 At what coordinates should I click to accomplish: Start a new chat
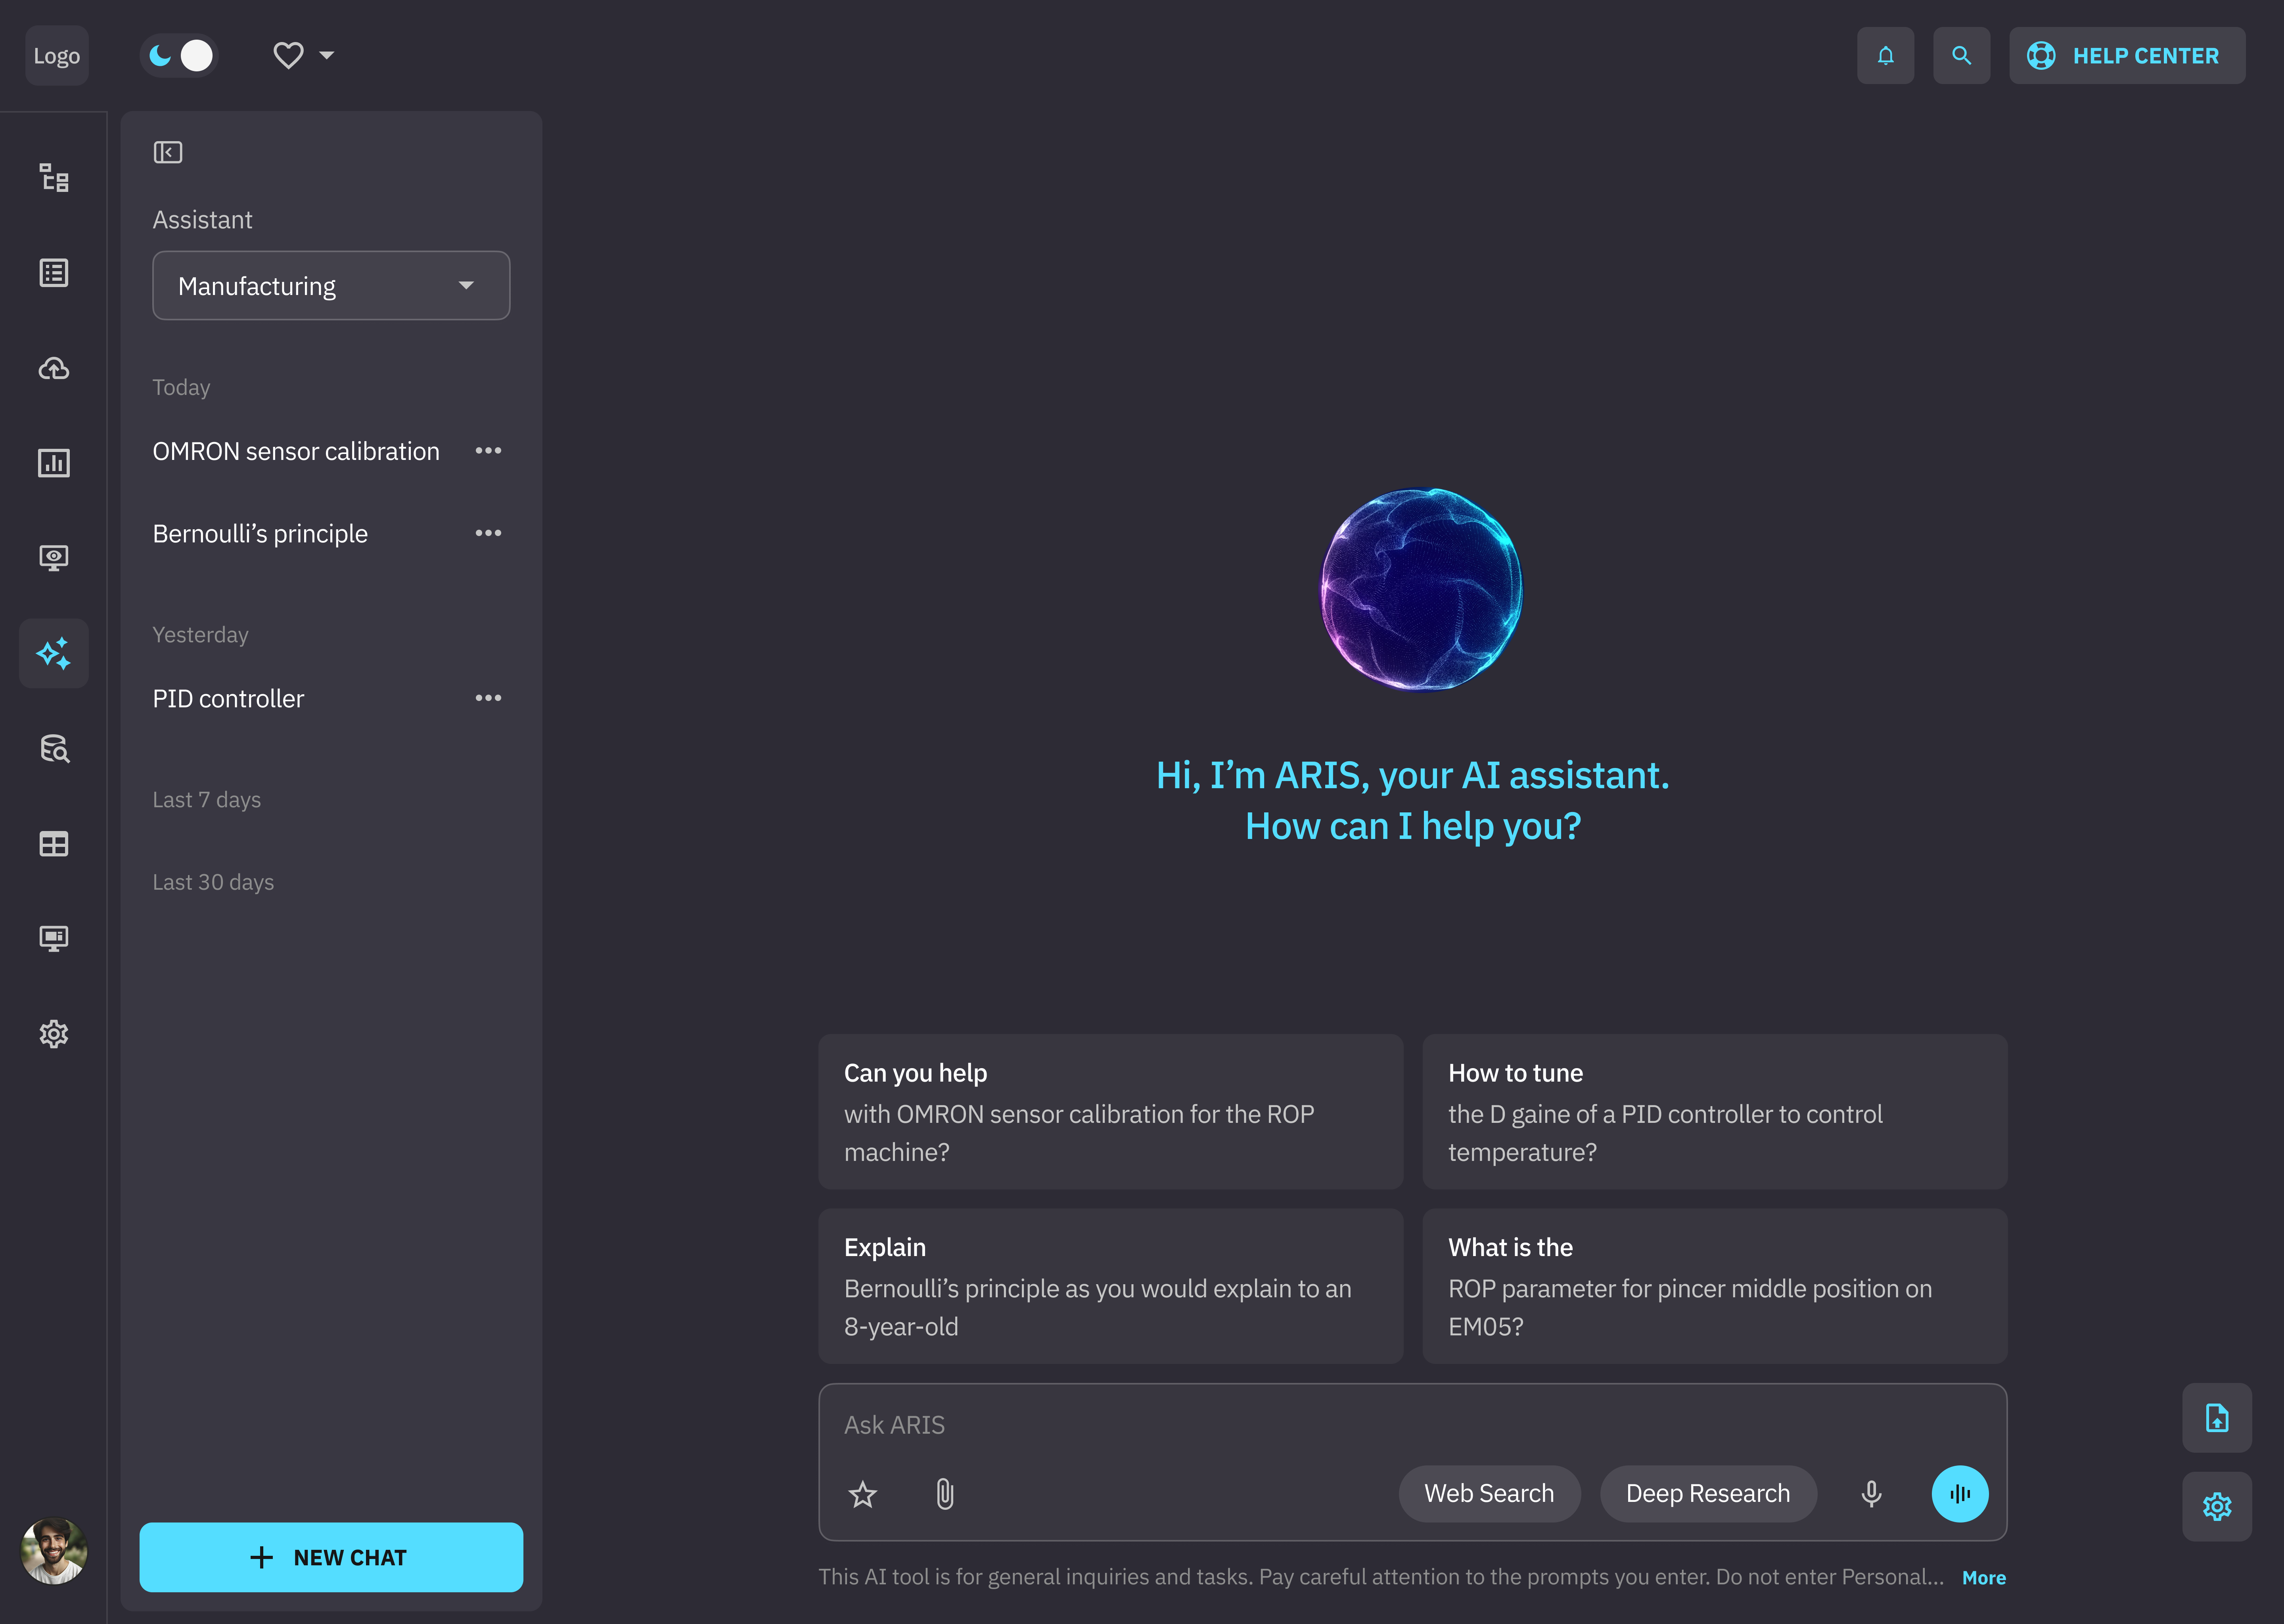tap(331, 1557)
